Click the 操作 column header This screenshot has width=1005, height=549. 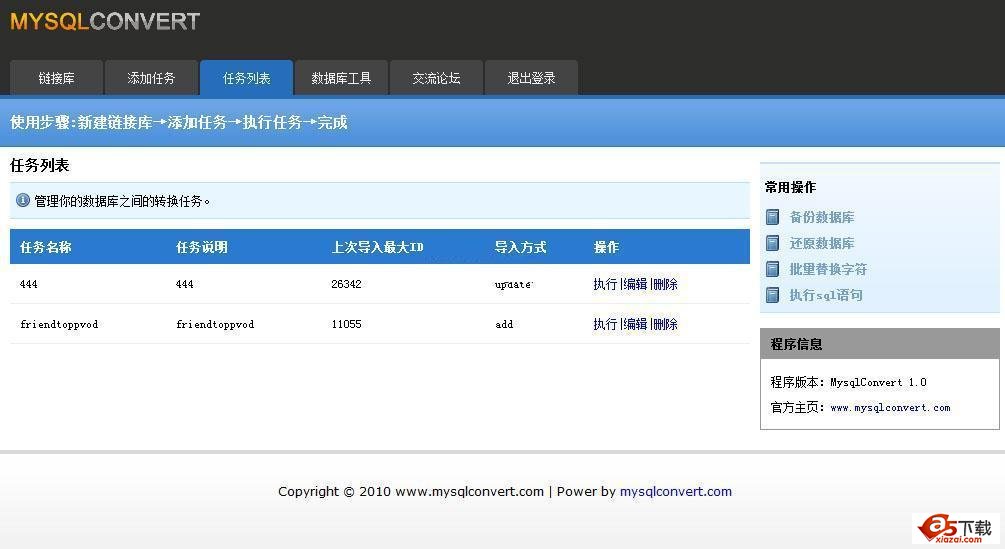606,247
